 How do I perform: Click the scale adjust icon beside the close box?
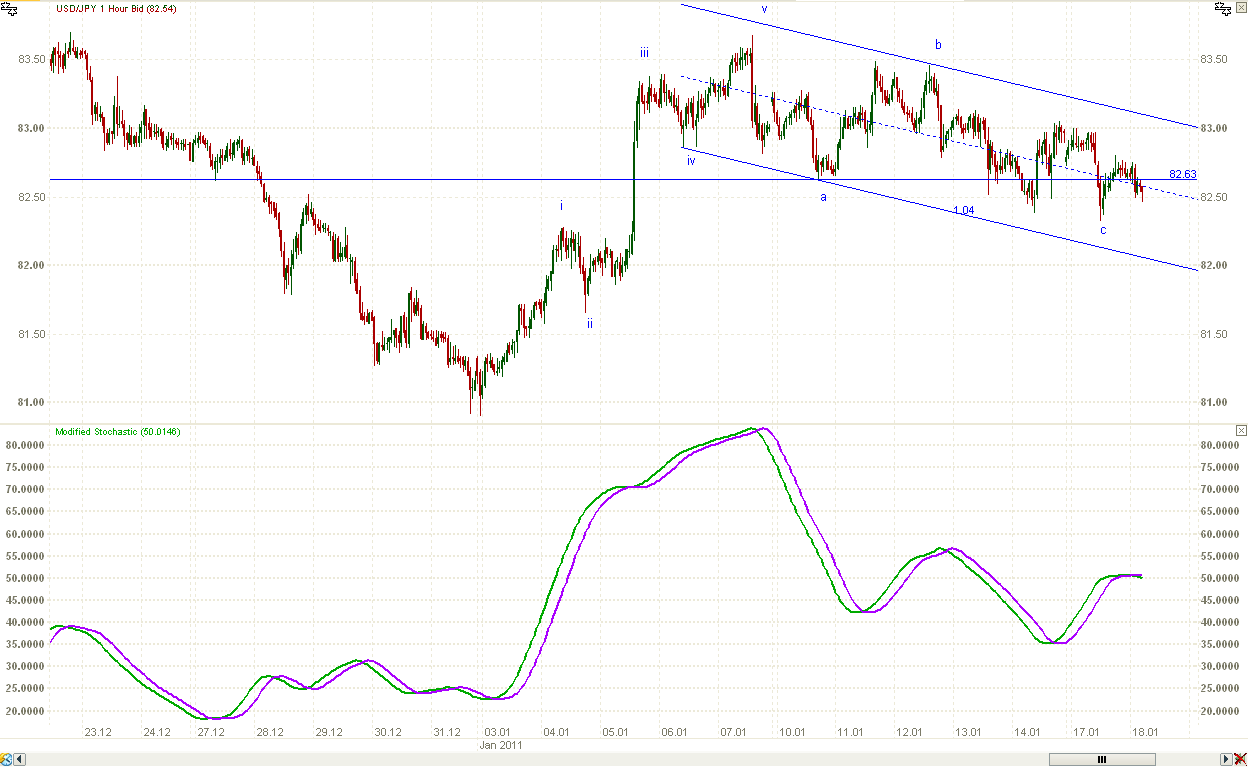[x=1223, y=9]
